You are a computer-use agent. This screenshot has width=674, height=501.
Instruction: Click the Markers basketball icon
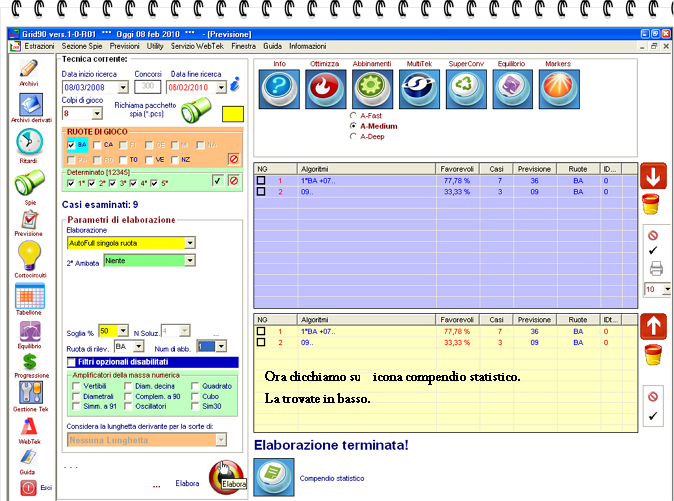click(556, 90)
